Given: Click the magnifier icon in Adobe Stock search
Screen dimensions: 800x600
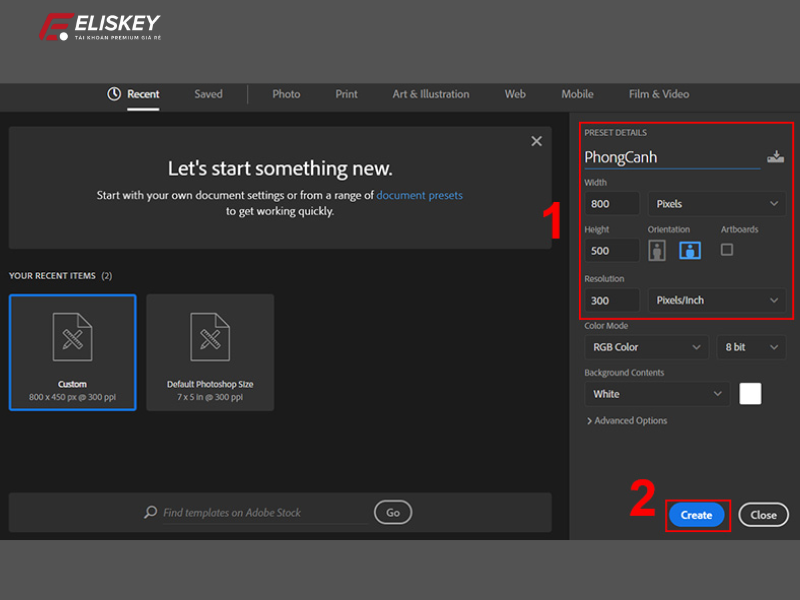Looking at the screenshot, I should (151, 513).
